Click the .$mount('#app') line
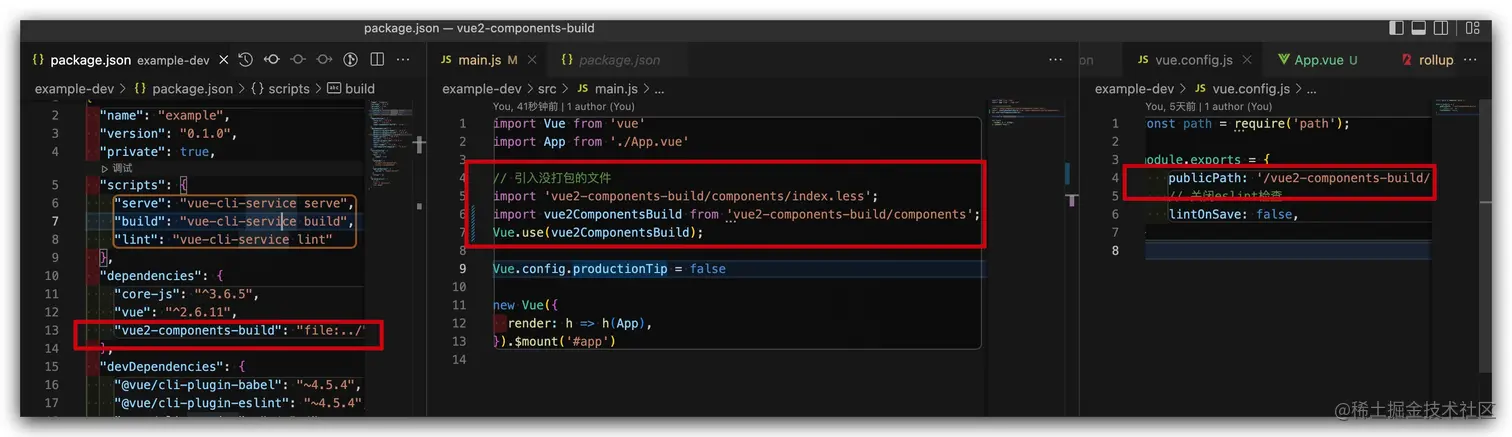Image resolution: width=1512 pixels, height=437 pixels. tap(555, 341)
